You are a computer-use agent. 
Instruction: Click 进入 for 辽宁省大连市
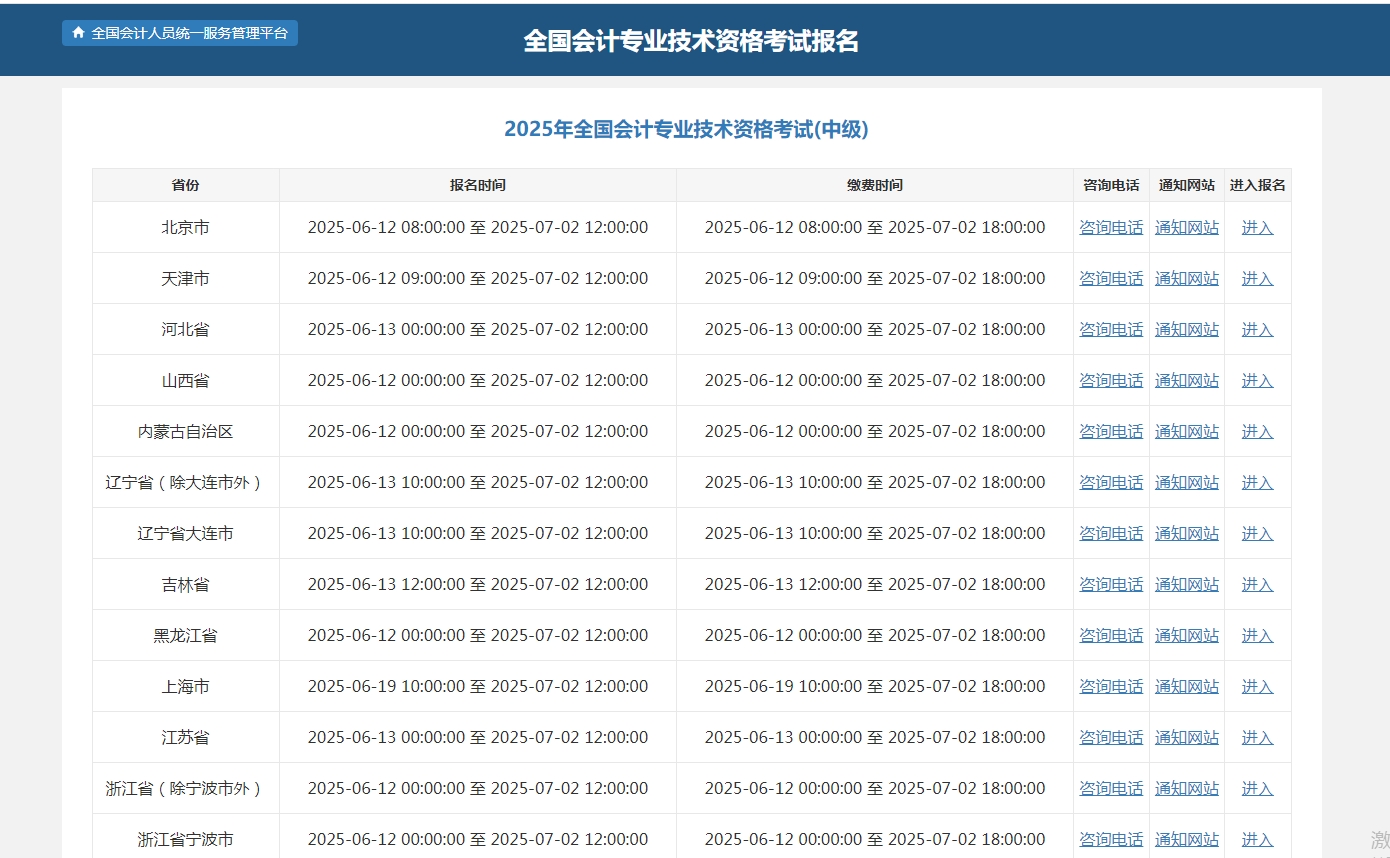[1257, 533]
